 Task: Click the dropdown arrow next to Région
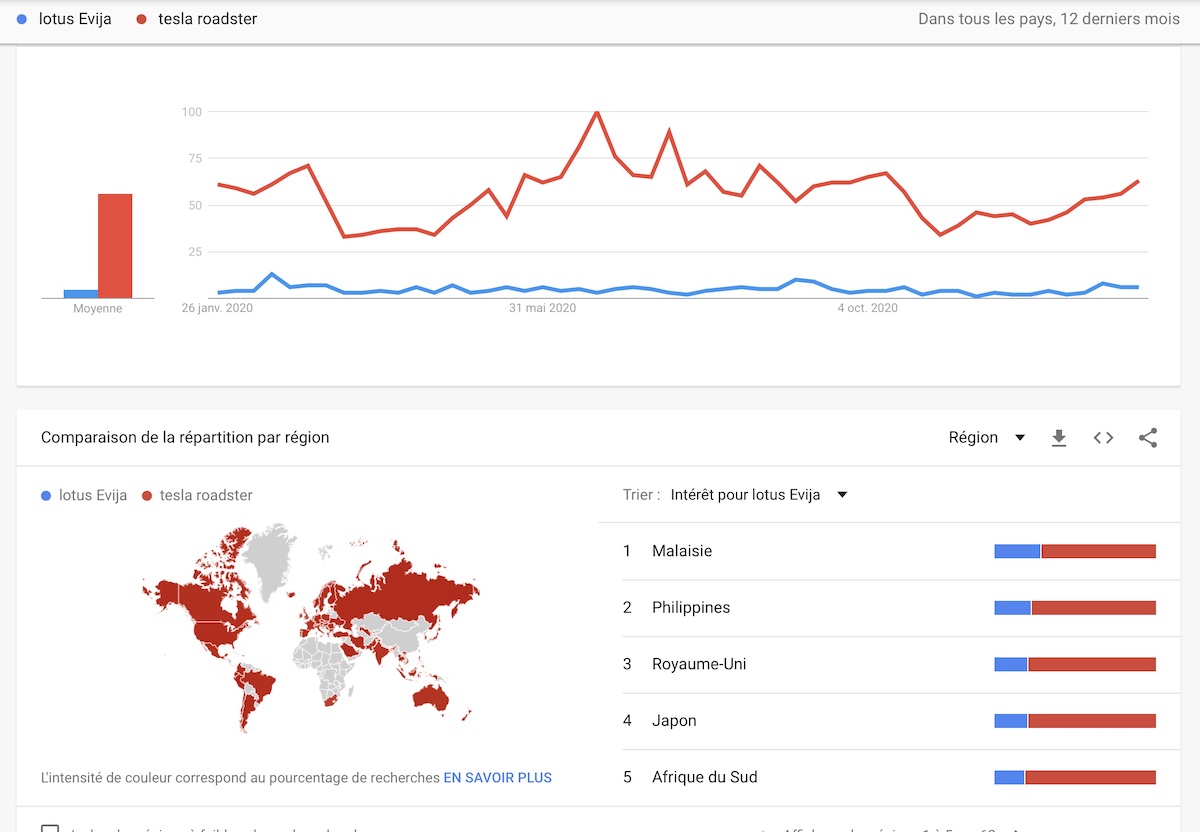tap(1020, 438)
